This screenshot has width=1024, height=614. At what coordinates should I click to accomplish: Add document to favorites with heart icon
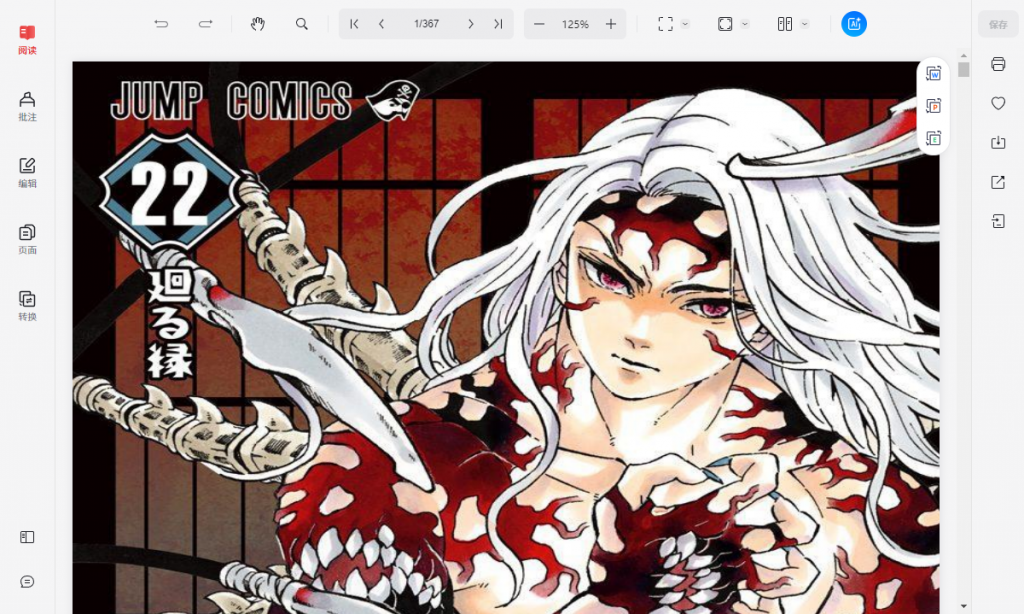[x=998, y=103]
